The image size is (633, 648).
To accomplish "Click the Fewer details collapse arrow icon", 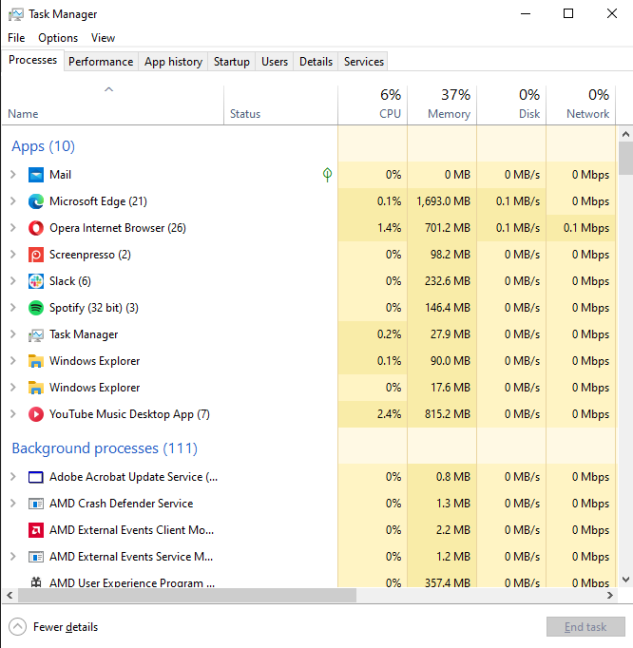I will coord(18,627).
